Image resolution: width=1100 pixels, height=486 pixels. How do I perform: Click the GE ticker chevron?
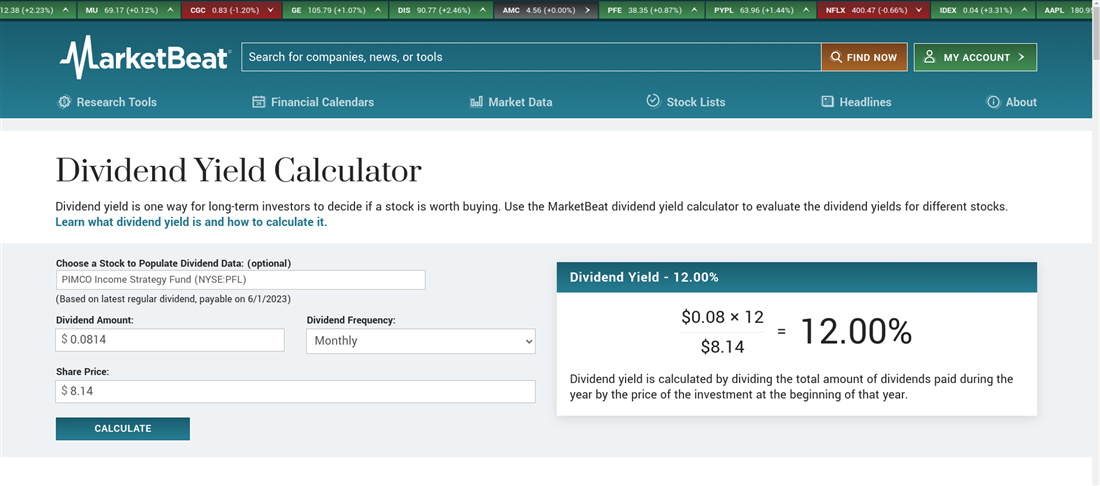(377, 11)
